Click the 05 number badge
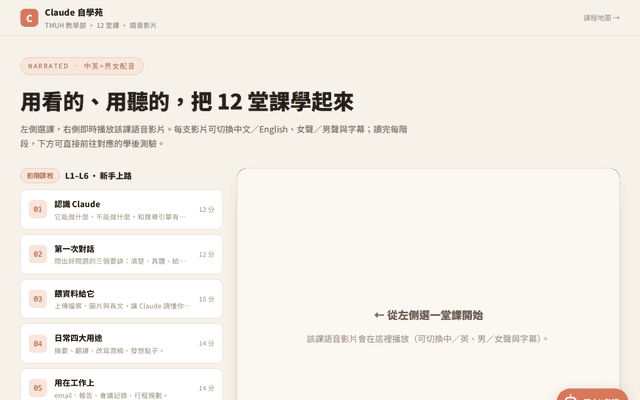This screenshot has height=400, width=640. pos(38,388)
